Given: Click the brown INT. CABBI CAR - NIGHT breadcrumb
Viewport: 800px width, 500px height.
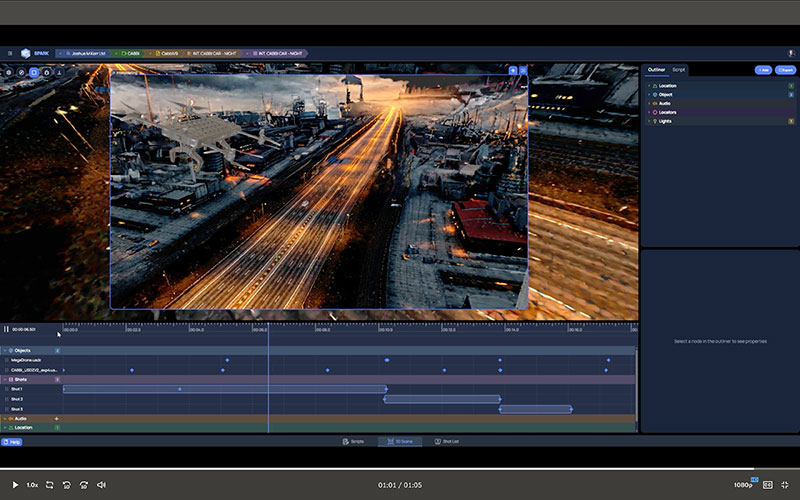Looking at the screenshot, I should (x=212, y=53).
